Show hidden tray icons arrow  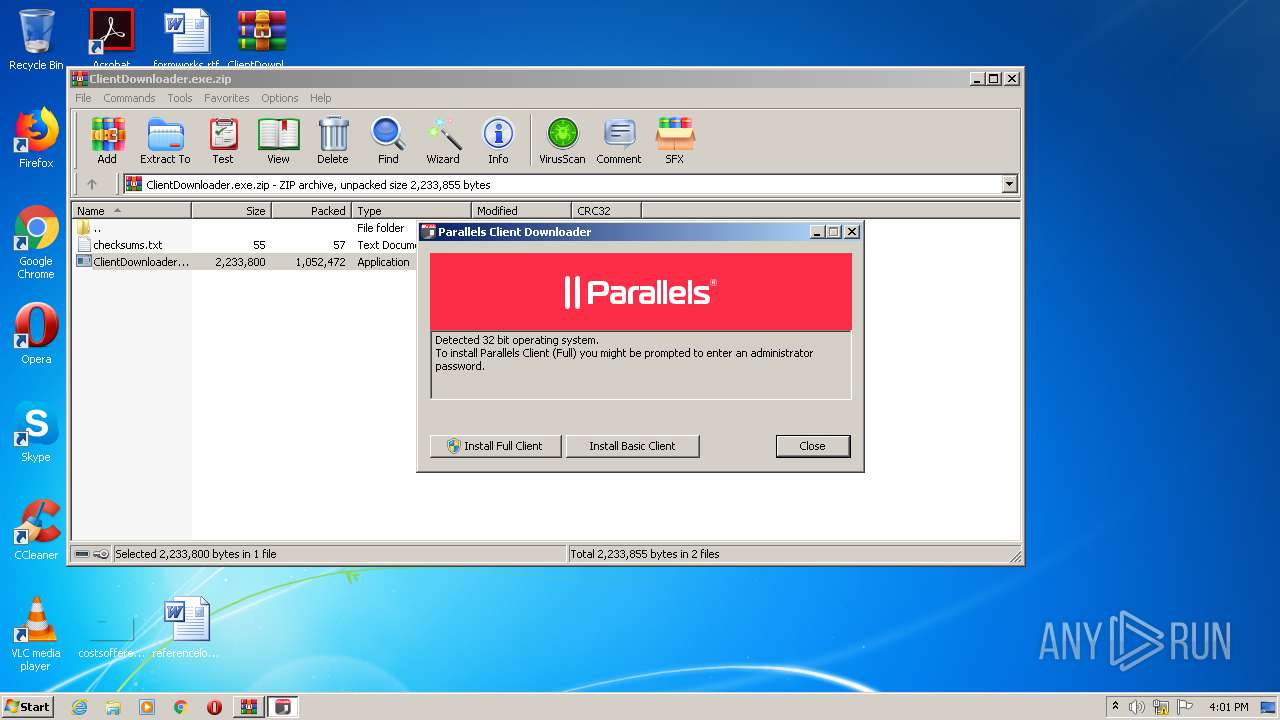pos(1115,706)
